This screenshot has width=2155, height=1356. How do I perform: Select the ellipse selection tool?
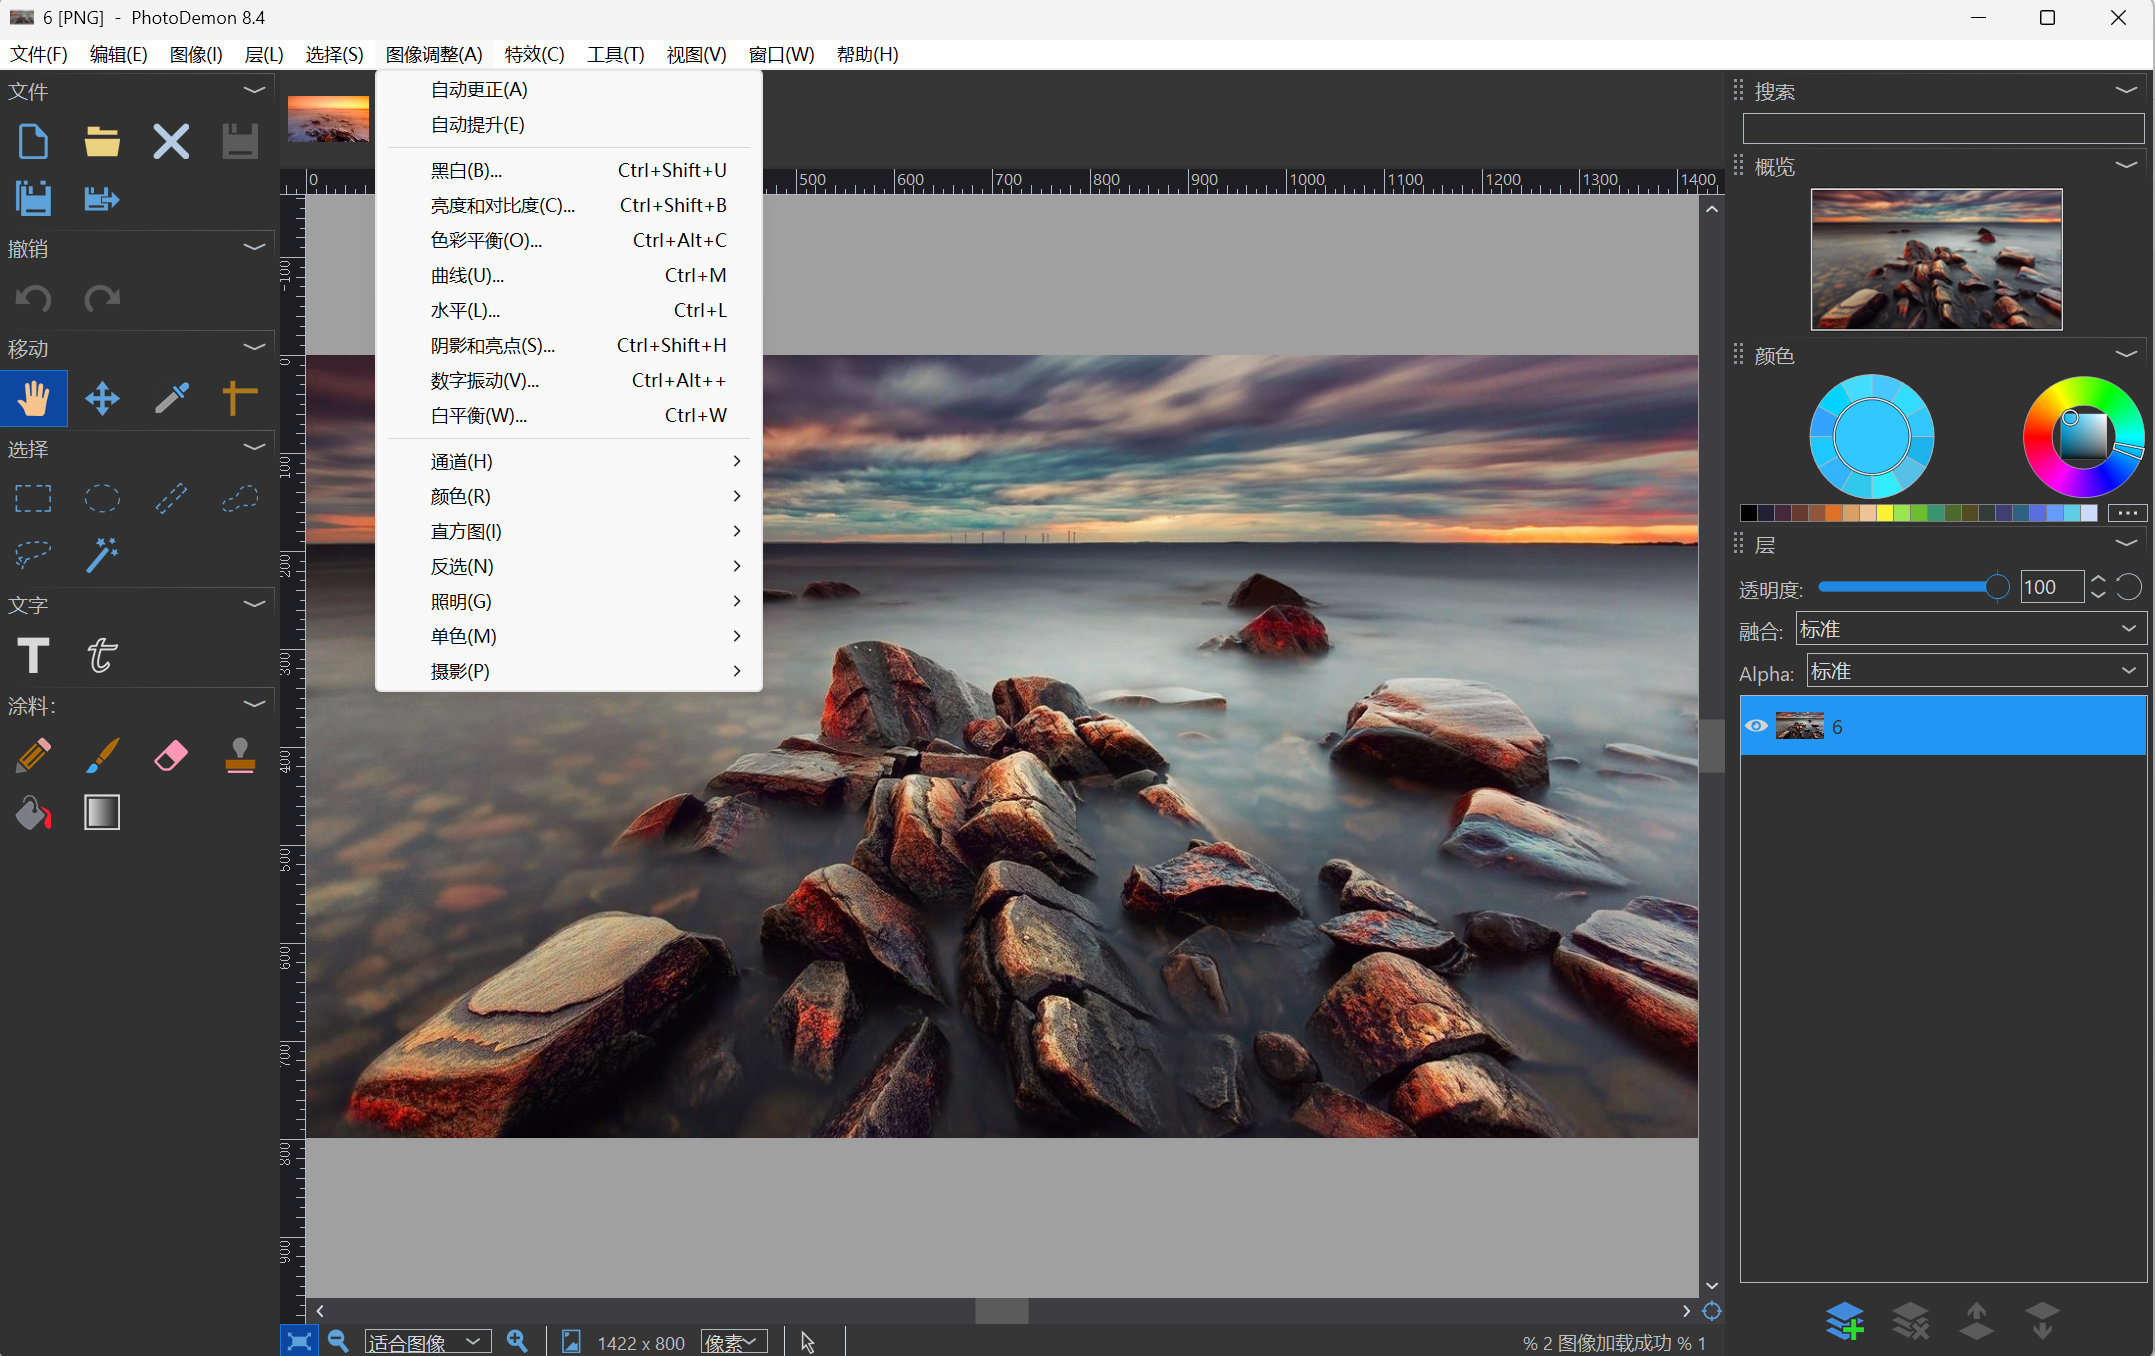pyautogui.click(x=102, y=498)
